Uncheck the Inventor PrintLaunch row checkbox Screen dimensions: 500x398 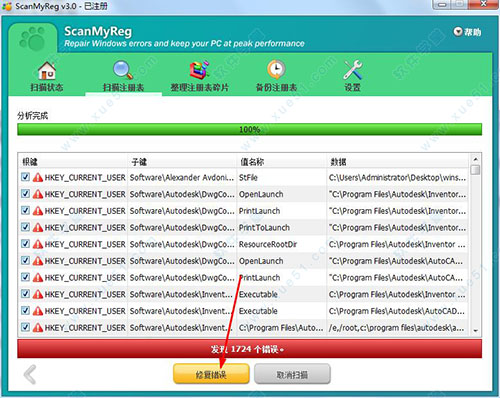[25, 210]
